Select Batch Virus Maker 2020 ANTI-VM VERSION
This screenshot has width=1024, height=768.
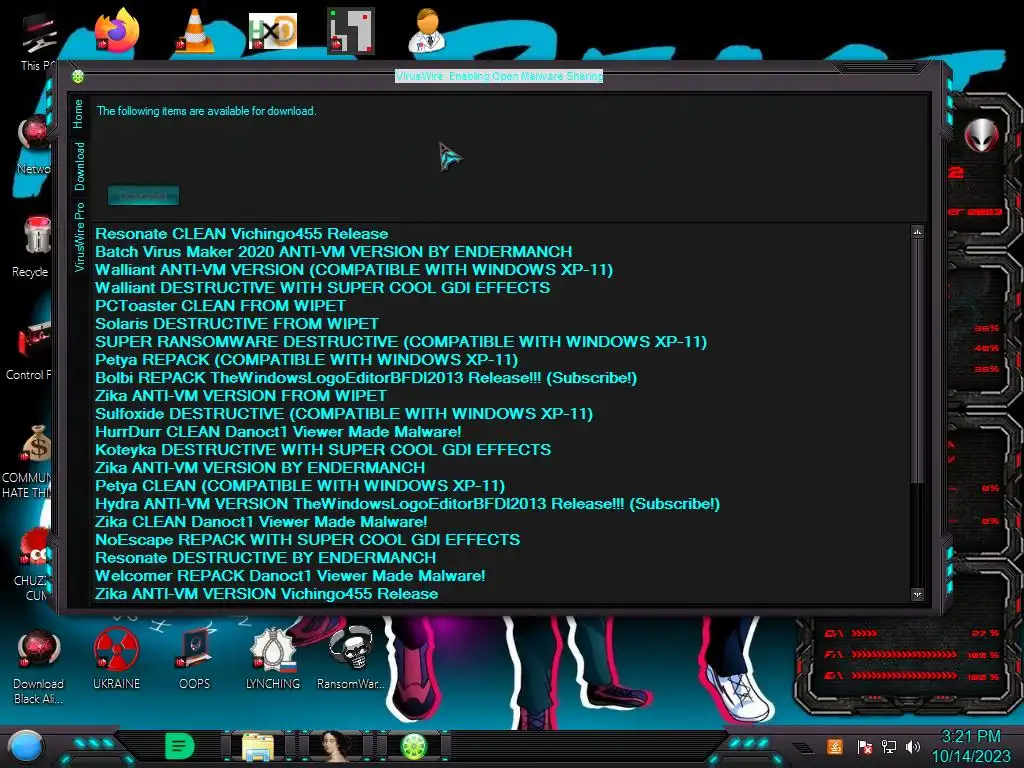334,251
